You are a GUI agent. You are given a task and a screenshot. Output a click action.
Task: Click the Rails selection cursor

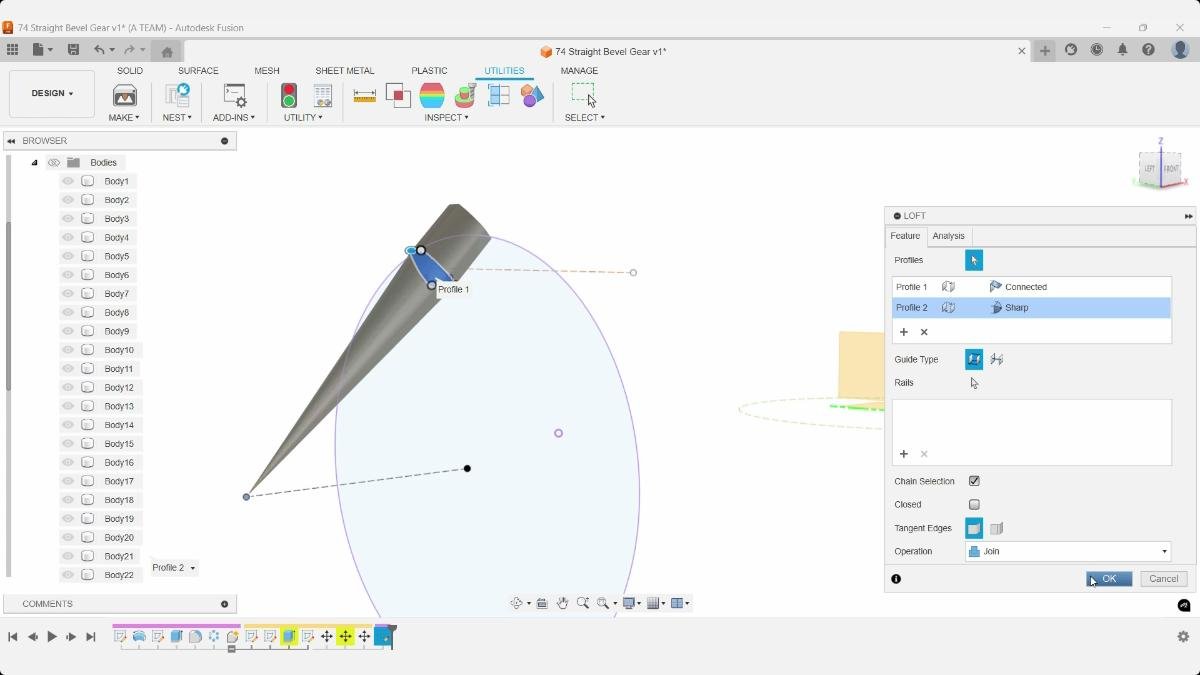[974, 382]
